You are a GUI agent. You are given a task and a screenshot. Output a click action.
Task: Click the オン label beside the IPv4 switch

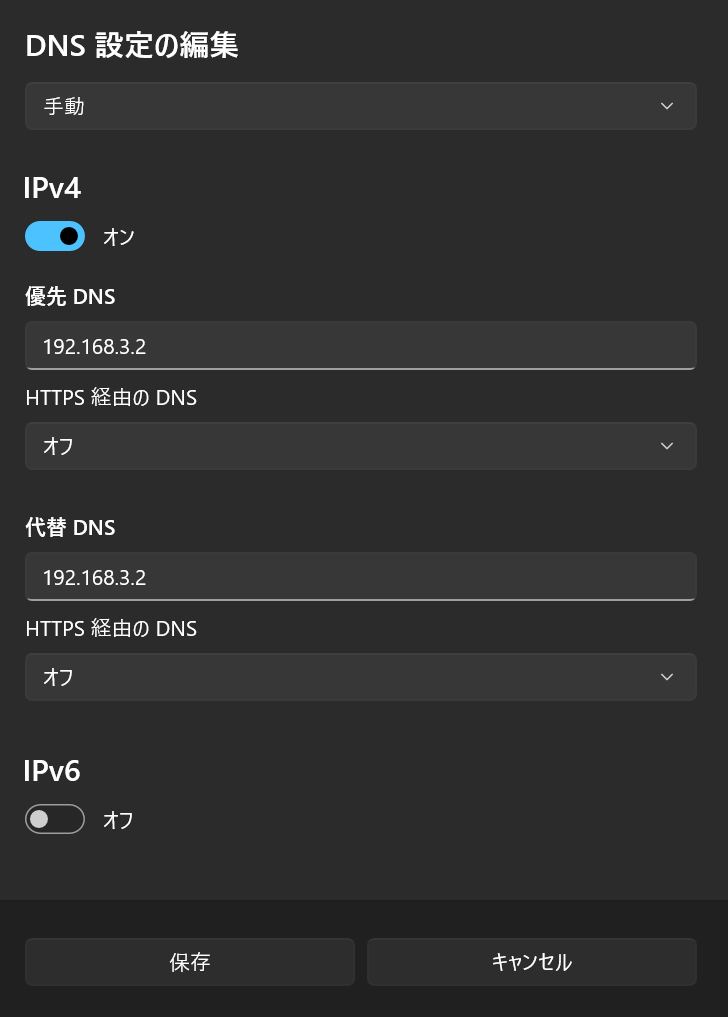[x=118, y=237]
